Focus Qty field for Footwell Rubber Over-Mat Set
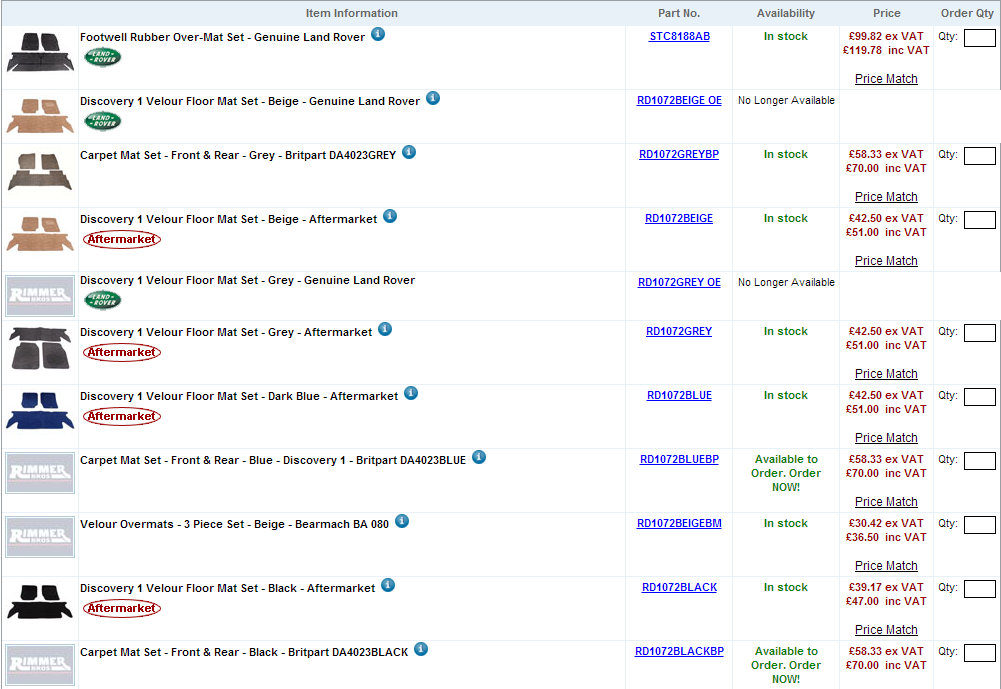 pos(979,38)
